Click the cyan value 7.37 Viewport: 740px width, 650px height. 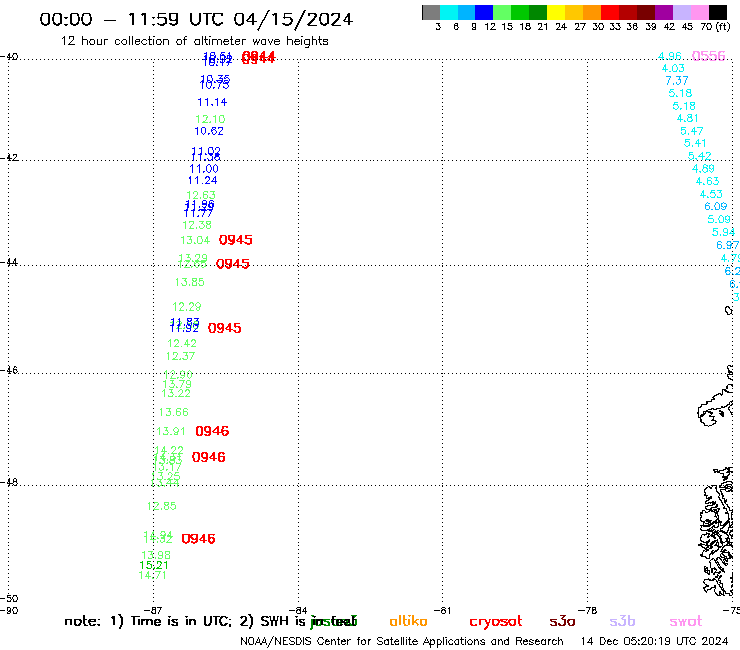point(677,81)
